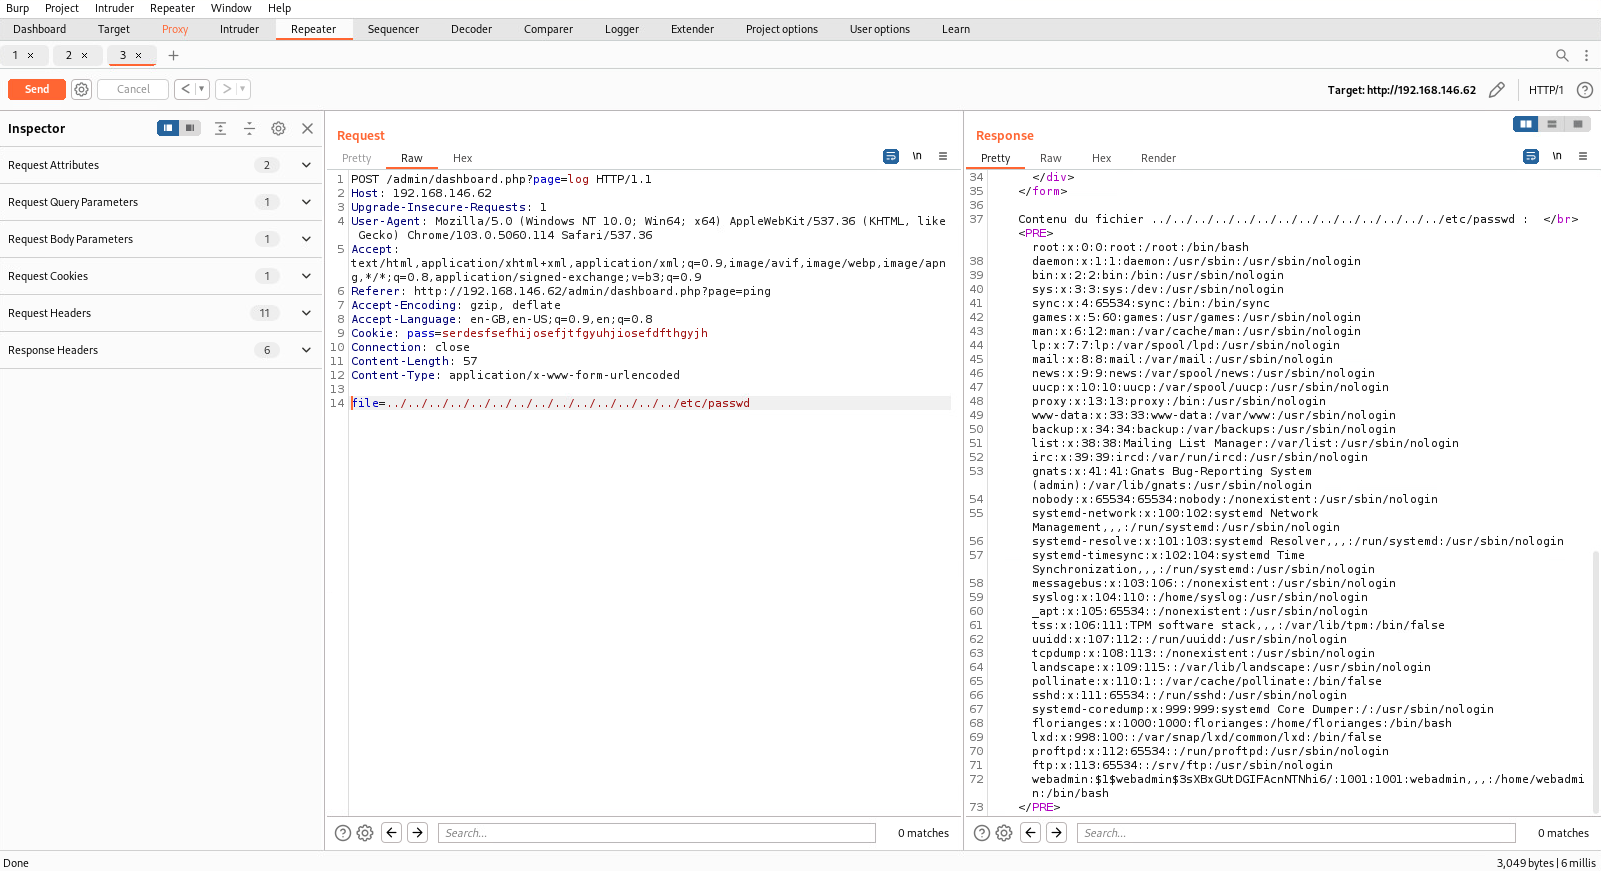Open Request search help icon
Viewport: 1601px width, 871px height.
[343, 833]
